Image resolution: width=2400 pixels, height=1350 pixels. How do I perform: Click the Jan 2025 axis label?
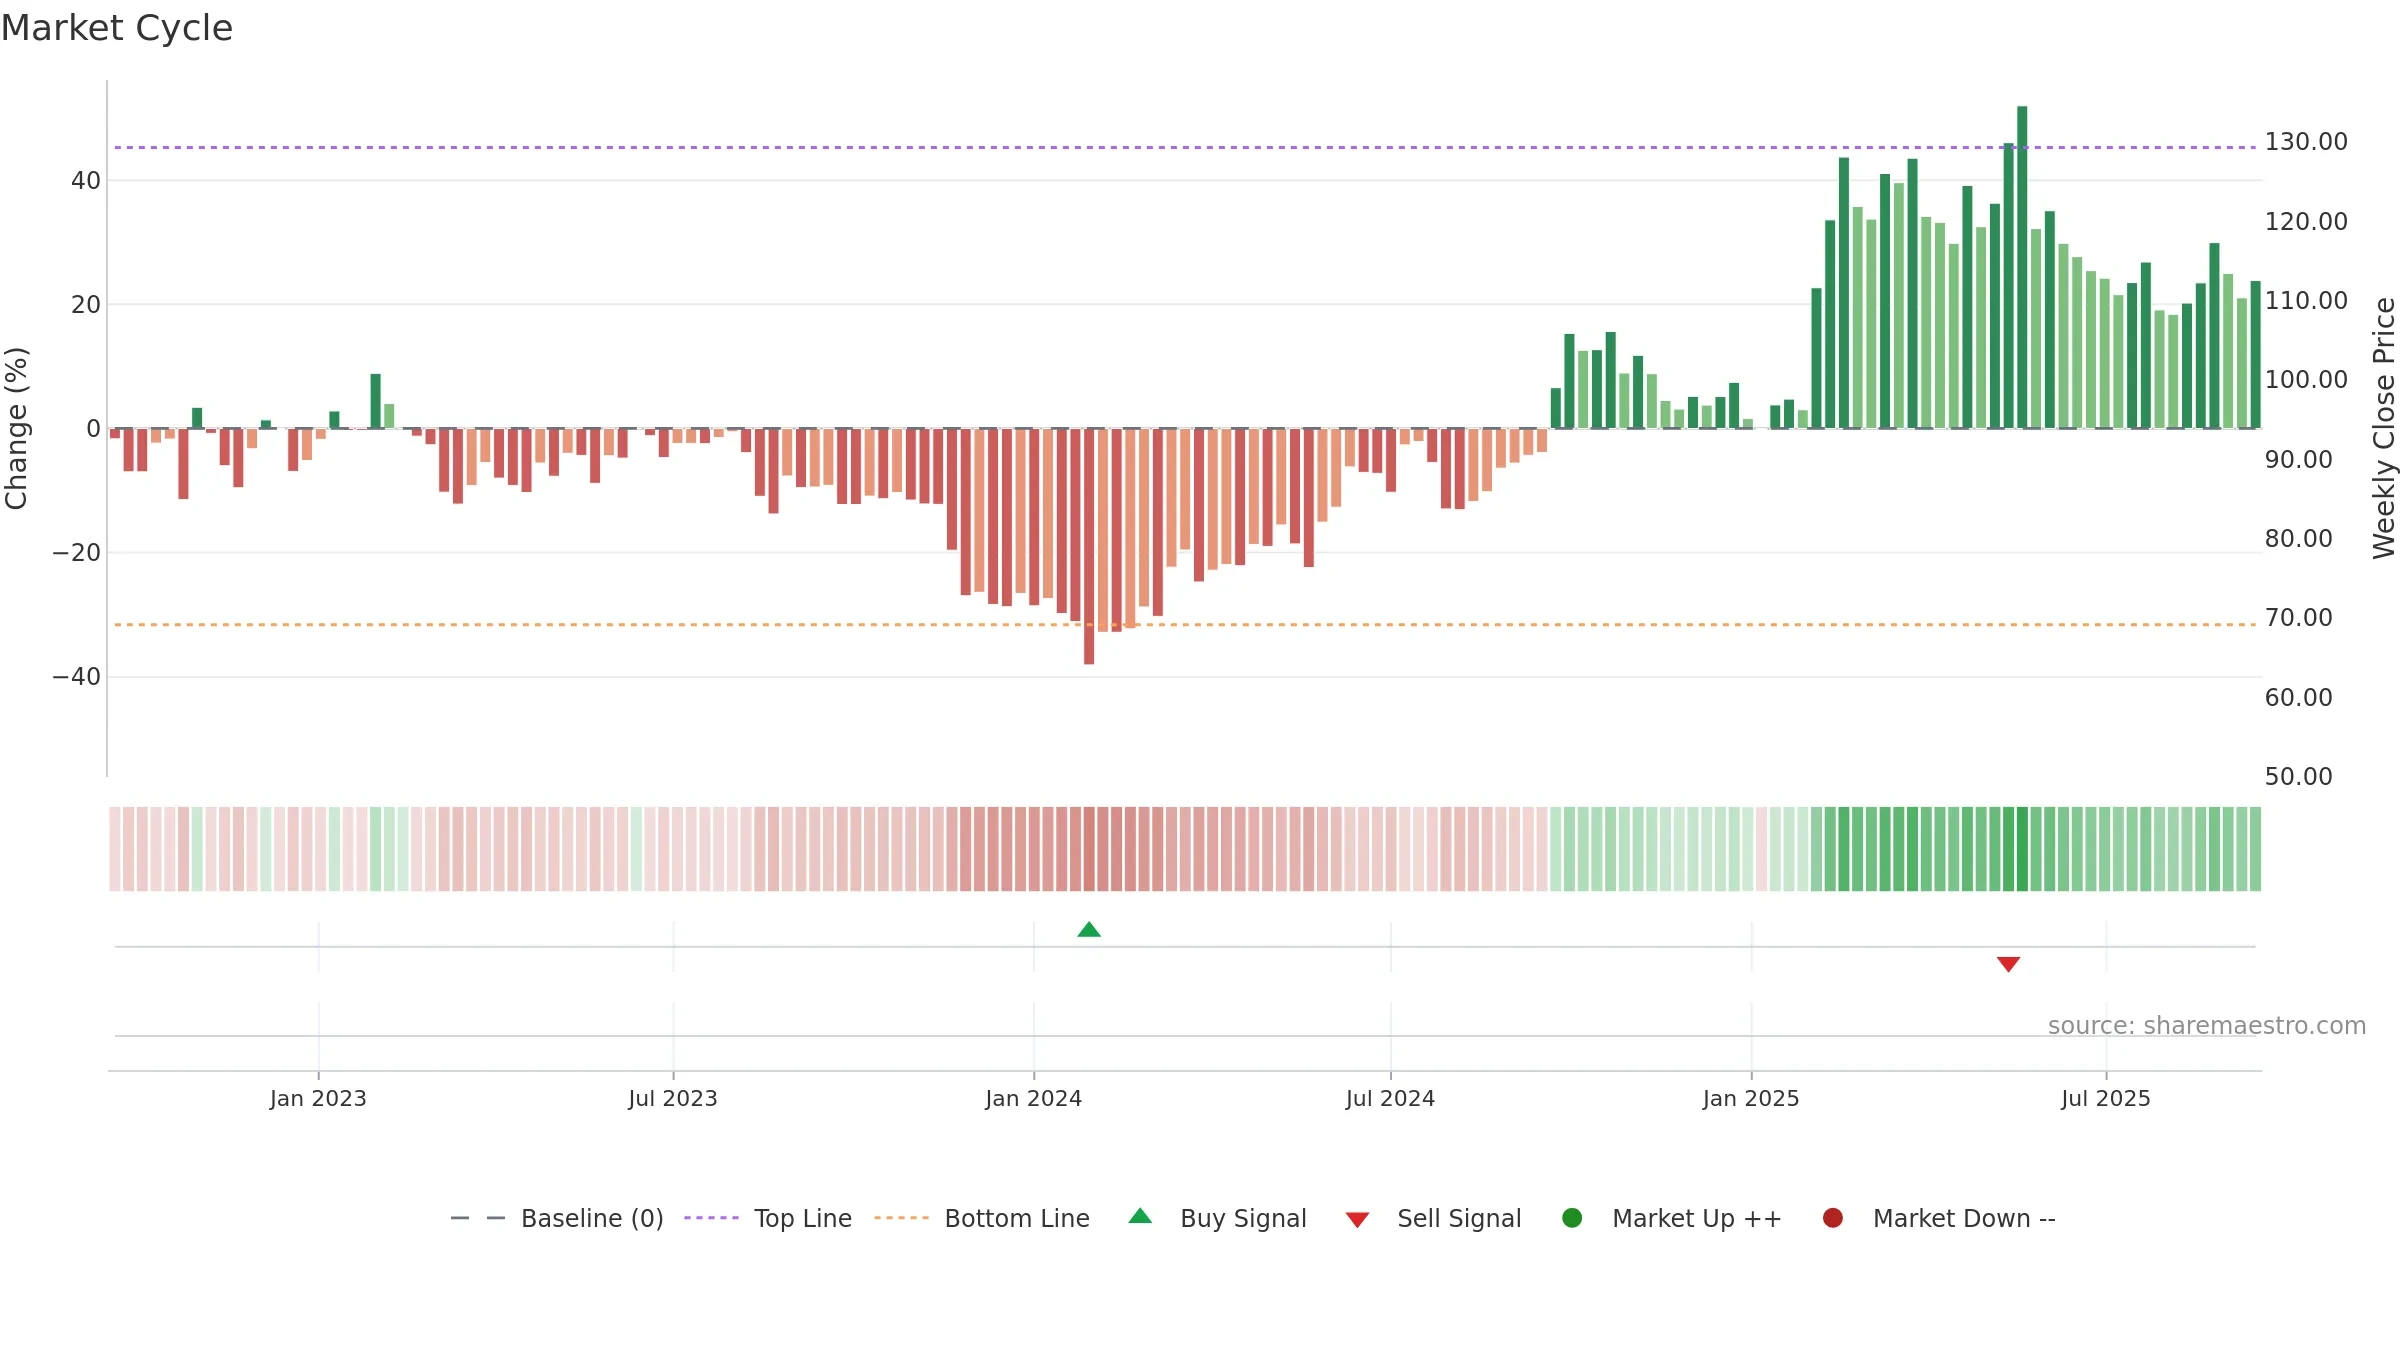pos(1751,1098)
